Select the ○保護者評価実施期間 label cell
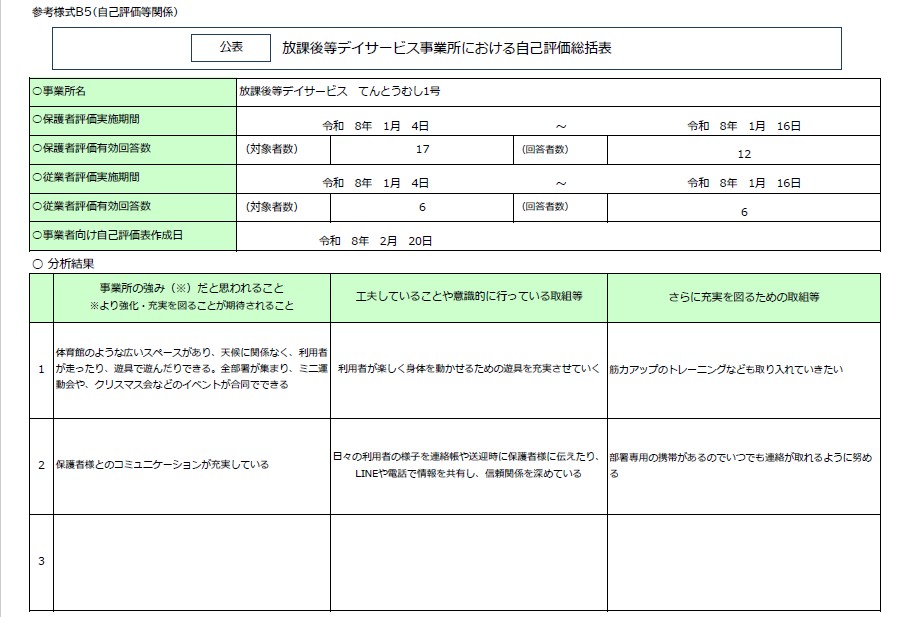 [x=132, y=120]
